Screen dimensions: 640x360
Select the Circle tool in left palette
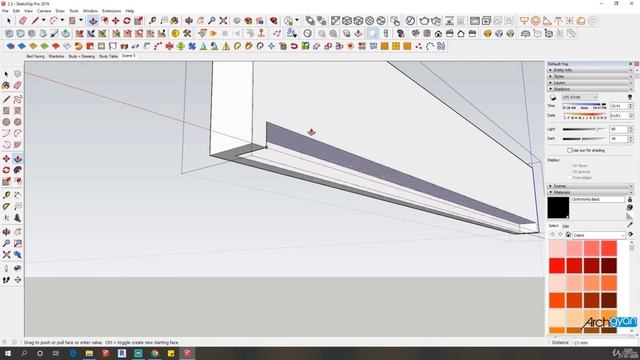click(x=6, y=122)
